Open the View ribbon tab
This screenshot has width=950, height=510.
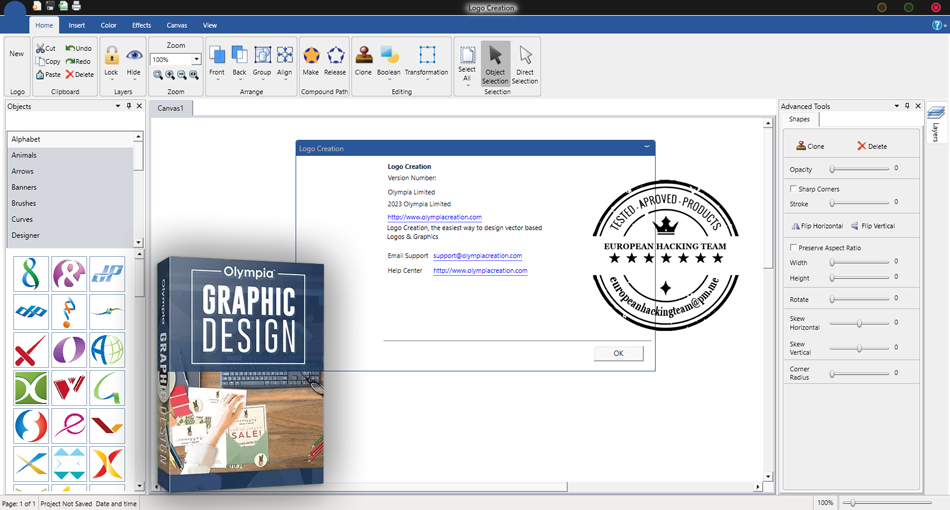click(210, 25)
